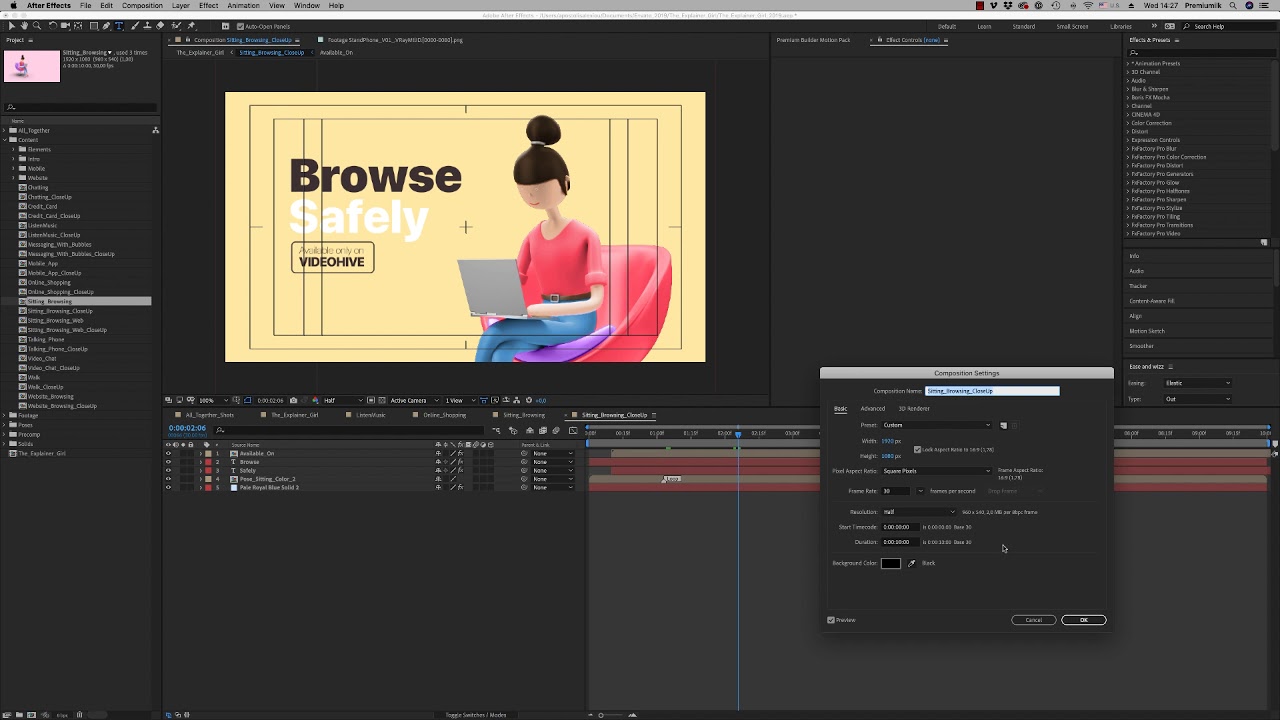The height and width of the screenshot is (720, 1280).
Task: Open the Resolution dropdown in dialog
Action: coord(918,512)
